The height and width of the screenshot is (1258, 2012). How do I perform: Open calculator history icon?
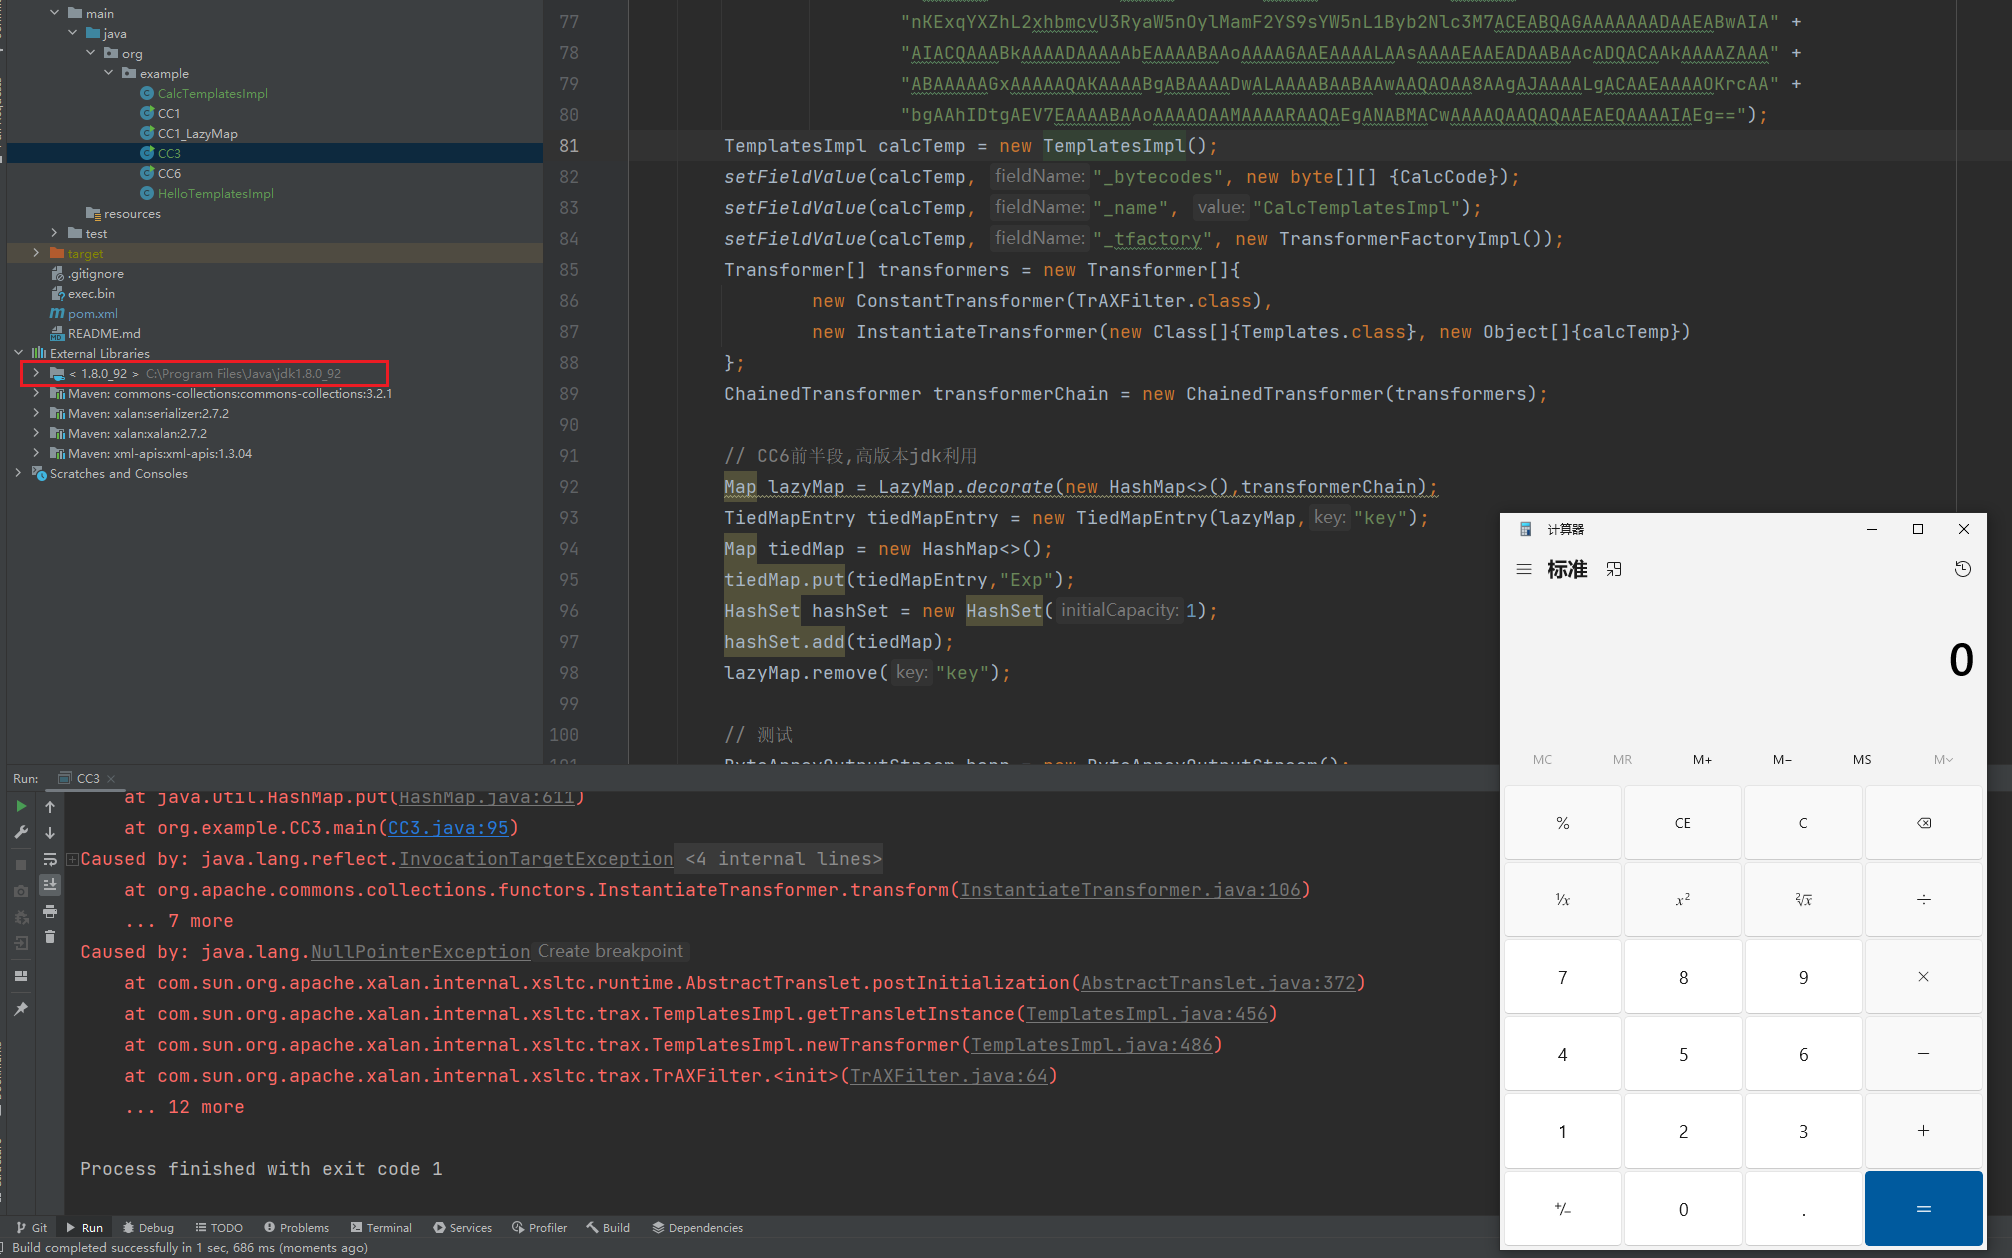pyautogui.click(x=1962, y=569)
